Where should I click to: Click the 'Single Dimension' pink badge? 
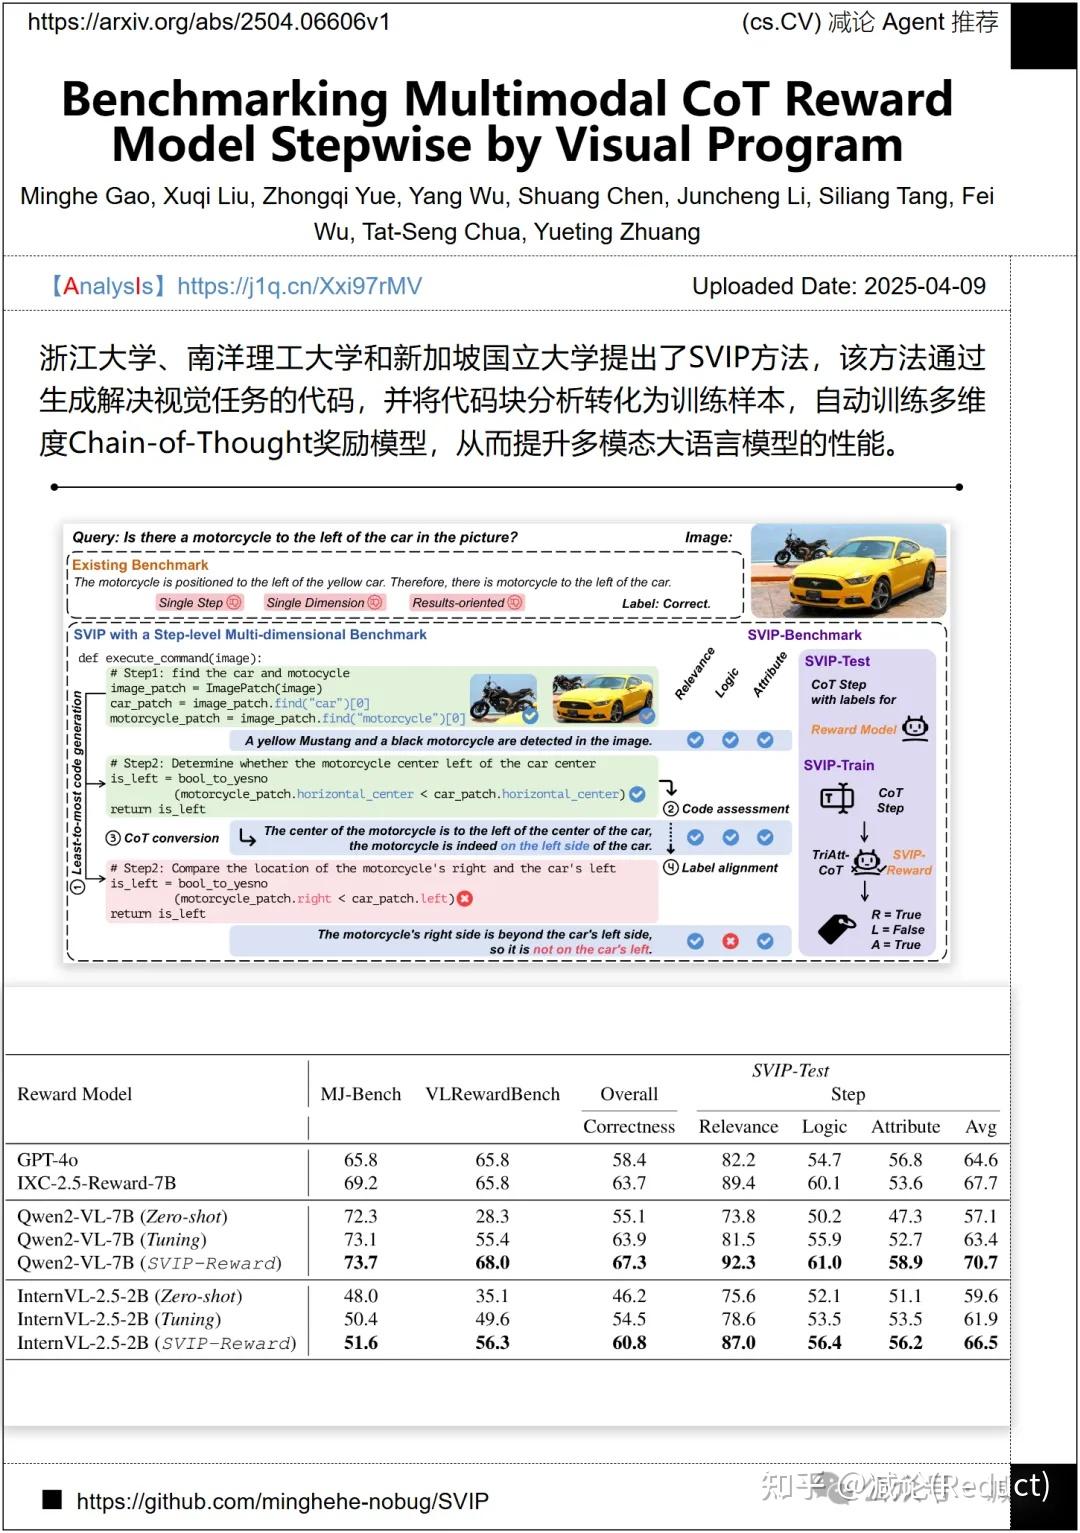324,602
